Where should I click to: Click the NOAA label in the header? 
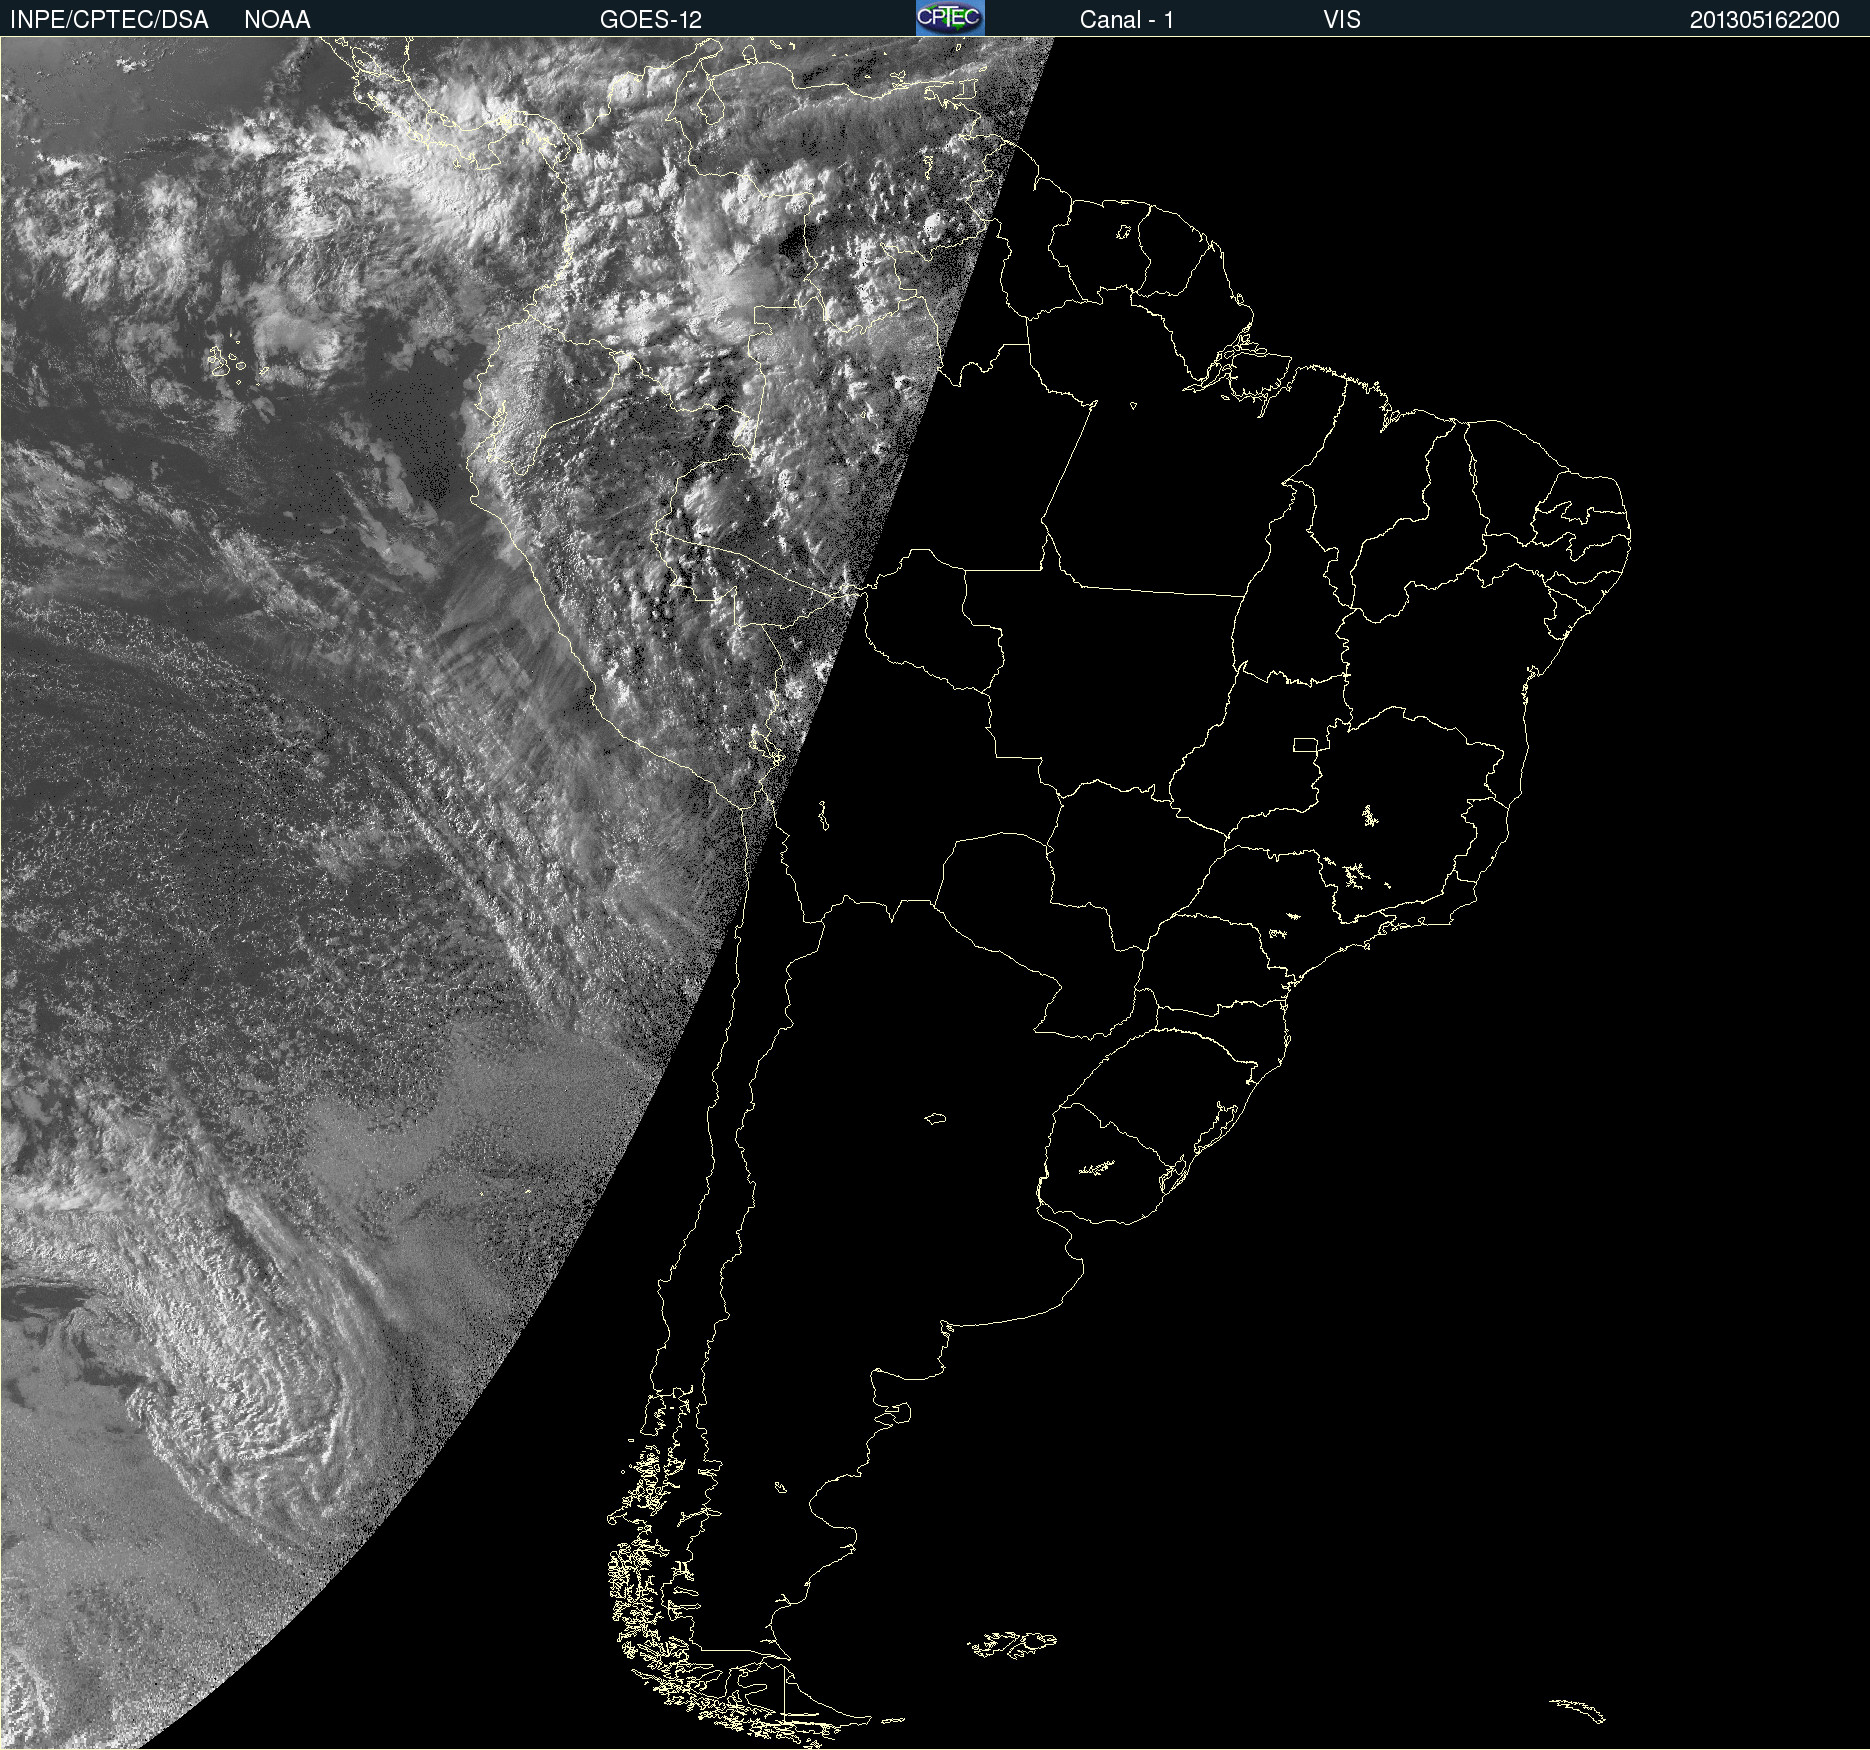277,20
